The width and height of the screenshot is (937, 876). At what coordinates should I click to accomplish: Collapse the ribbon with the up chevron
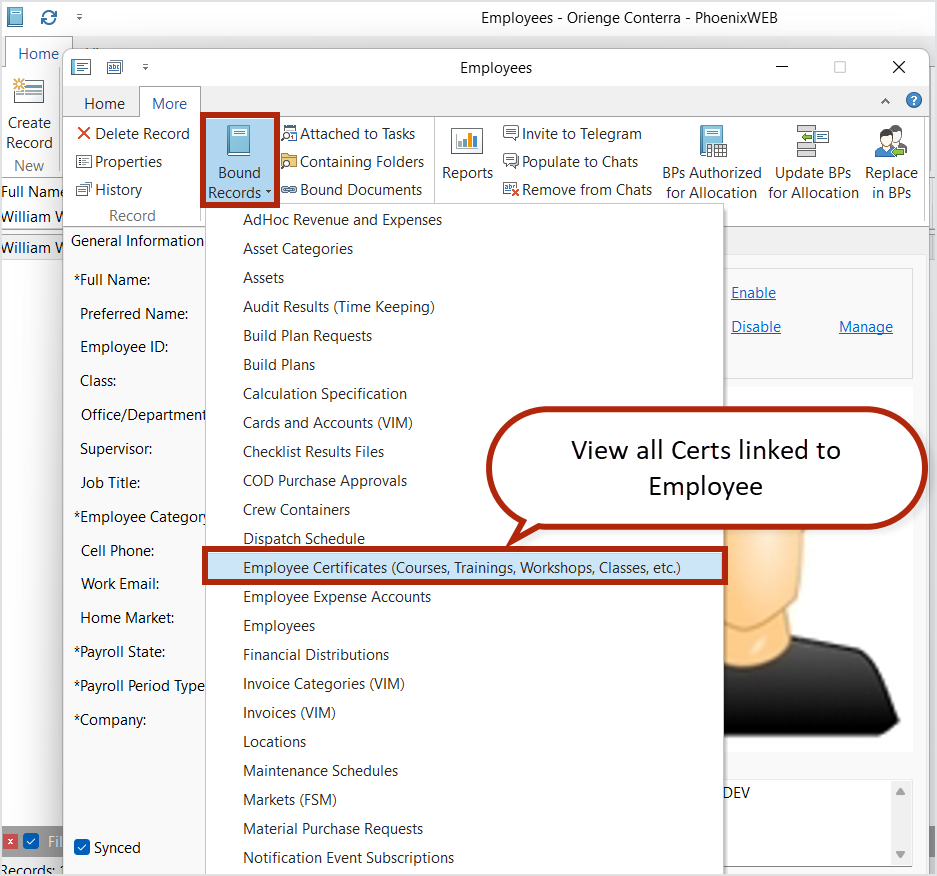(885, 101)
